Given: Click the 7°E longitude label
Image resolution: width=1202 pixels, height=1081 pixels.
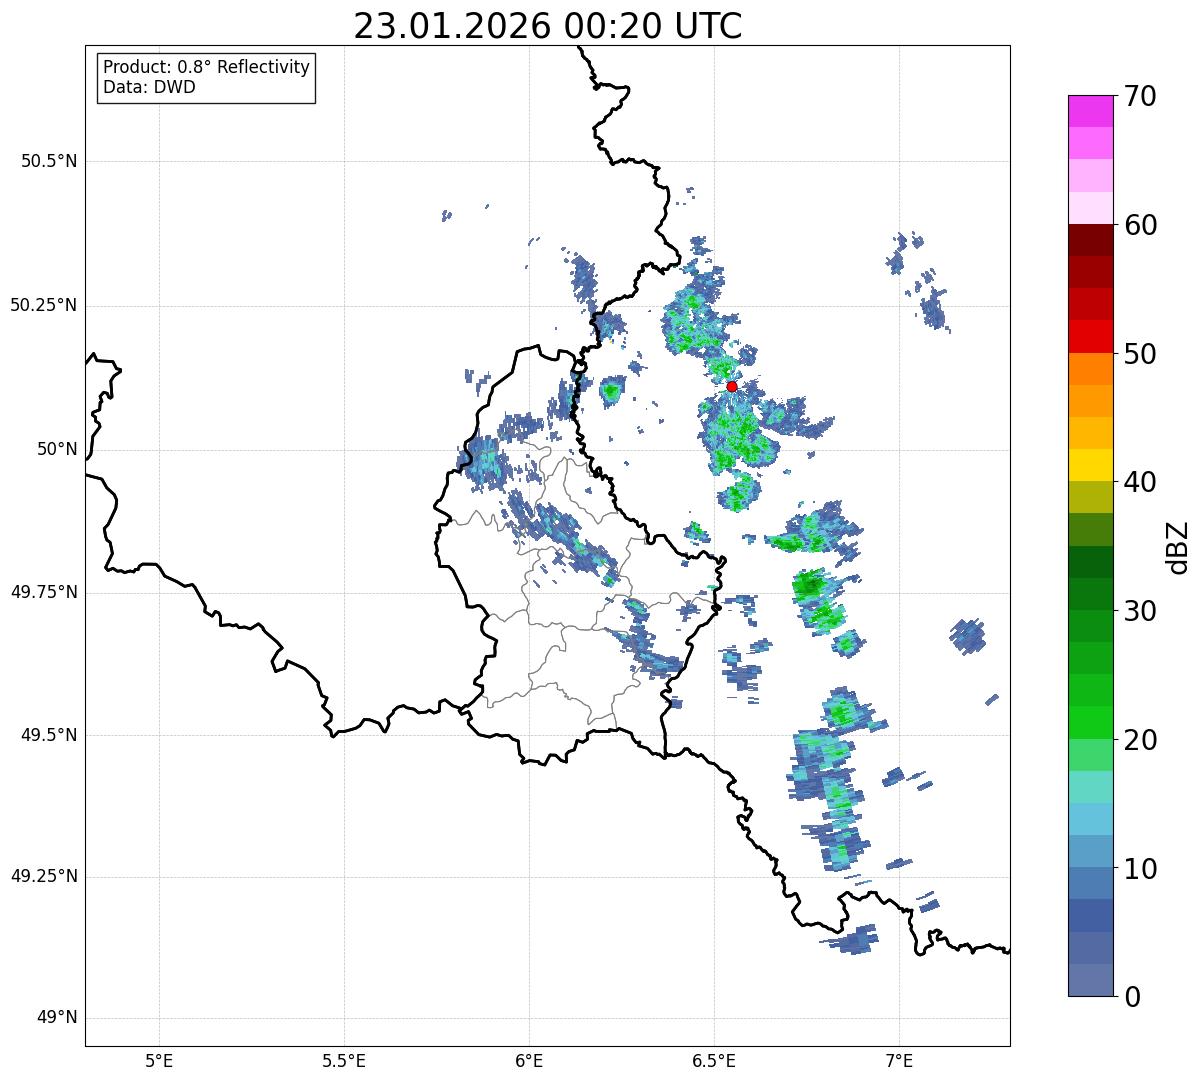Looking at the screenshot, I should click(899, 1060).
